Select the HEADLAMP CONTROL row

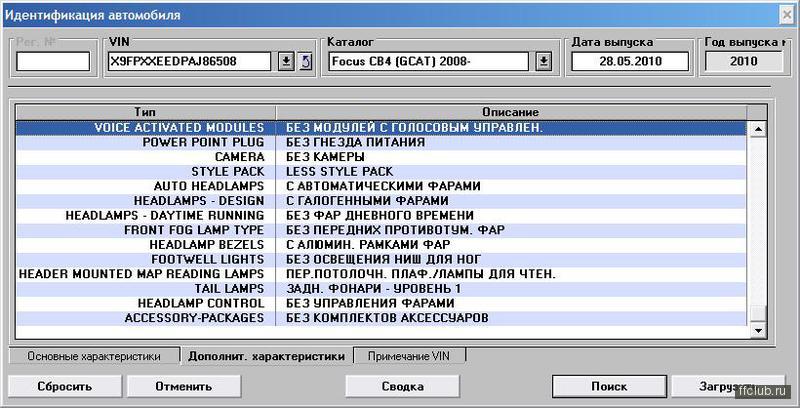point(381,303)
